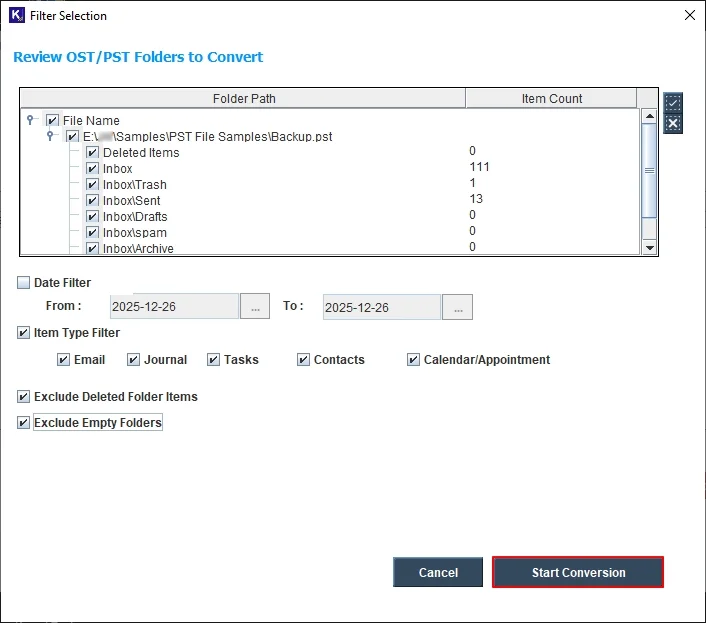Click the Inbox item count 111
The image size is (706, 623).
tap(479, 167)
